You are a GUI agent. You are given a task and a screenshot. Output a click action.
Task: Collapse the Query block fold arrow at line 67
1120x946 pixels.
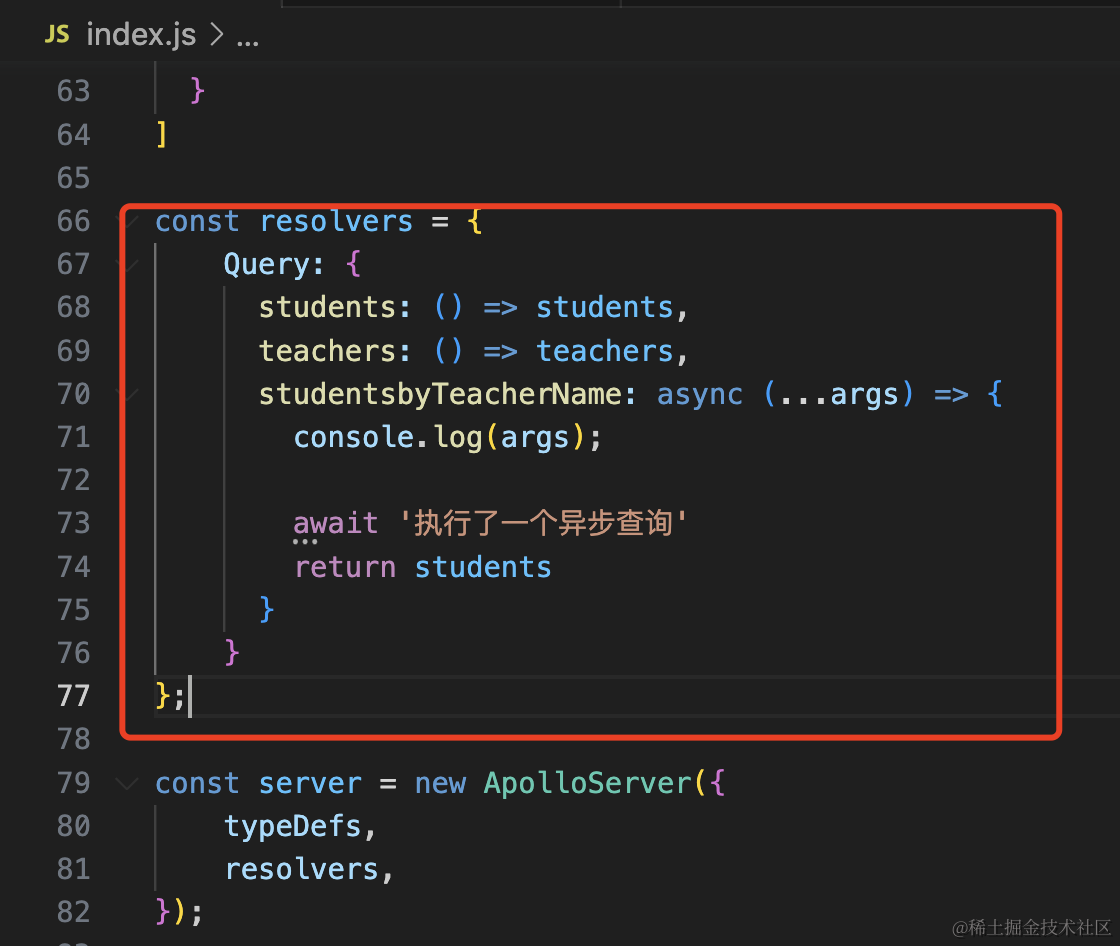pos(127,264)
